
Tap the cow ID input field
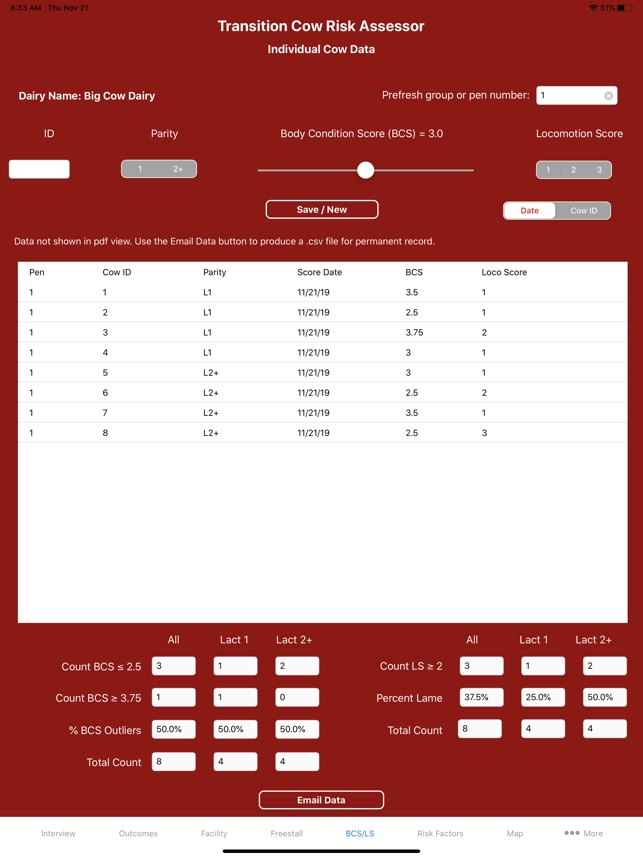pyautogui.click(x=39, y=169)
